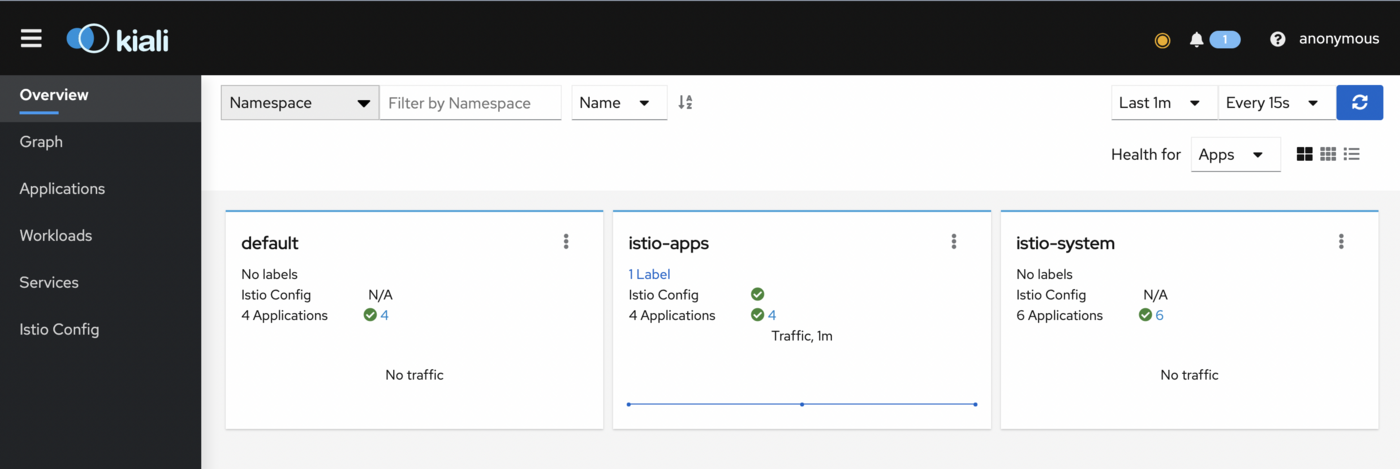Screen dimensions: 1400x469
Task: Open the notifications bell
Action: point(1196,40)
